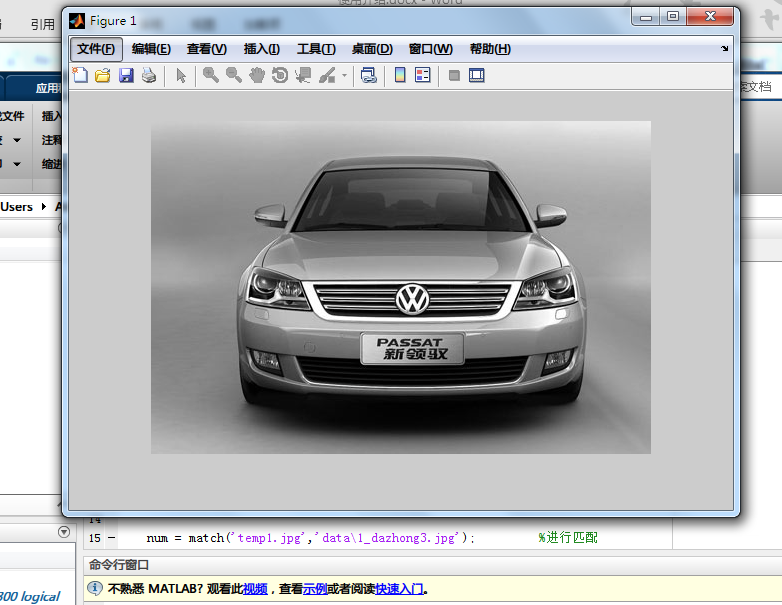Screen dimensions: 782x605
Task: Open the 工具(T) menu
Action: coord(316,49)
